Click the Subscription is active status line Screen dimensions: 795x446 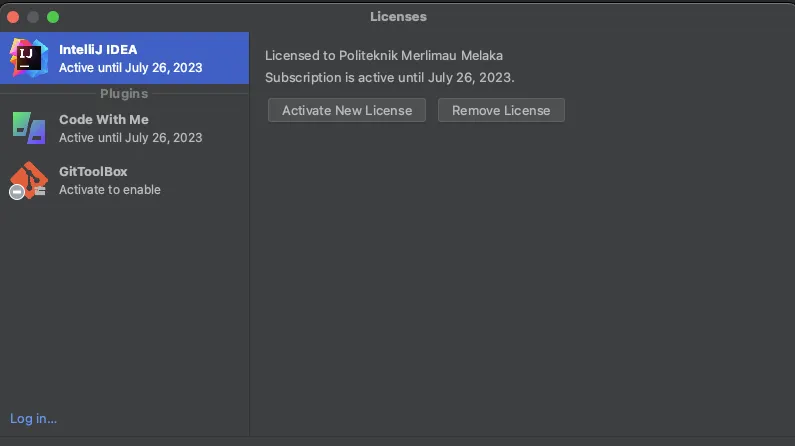(389, 77)
